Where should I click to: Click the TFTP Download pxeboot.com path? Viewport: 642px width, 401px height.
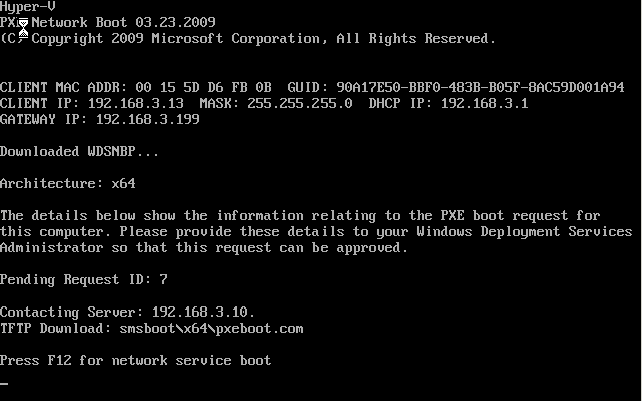tap(211, 329)
